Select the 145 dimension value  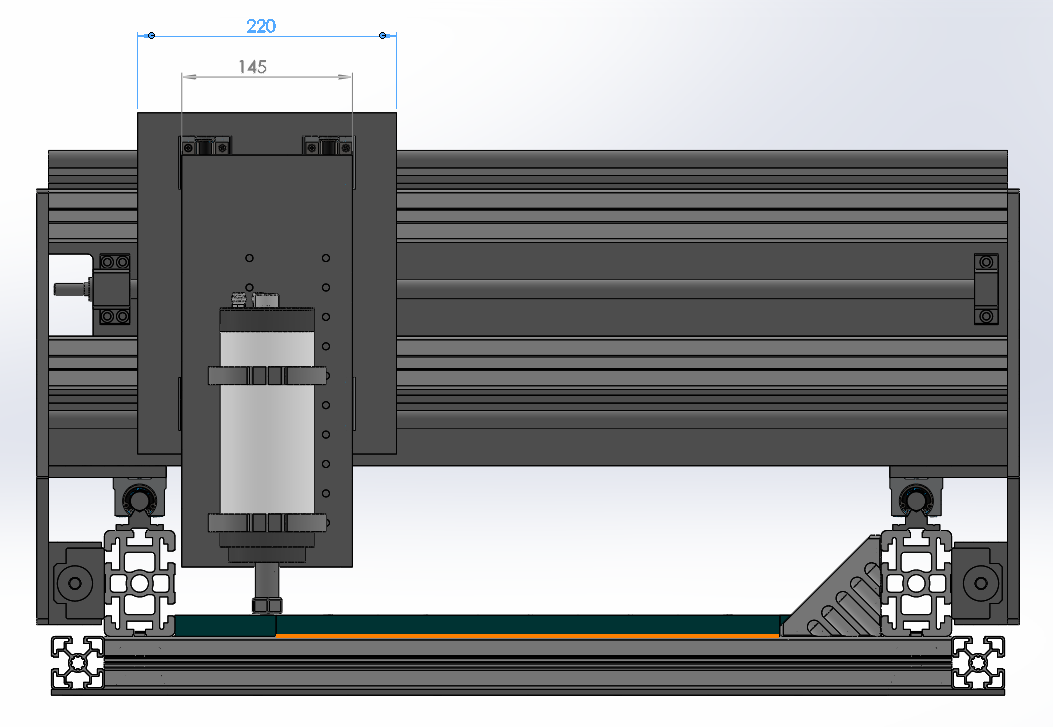[252, 67]
